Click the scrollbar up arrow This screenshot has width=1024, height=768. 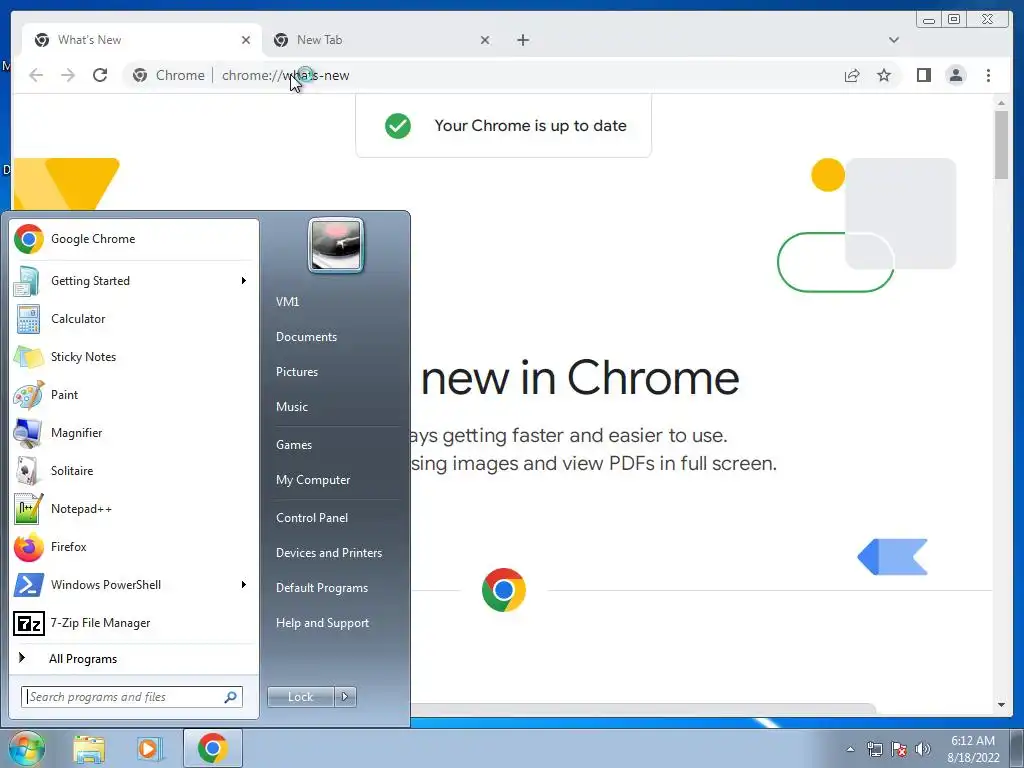coord(1001,103)
